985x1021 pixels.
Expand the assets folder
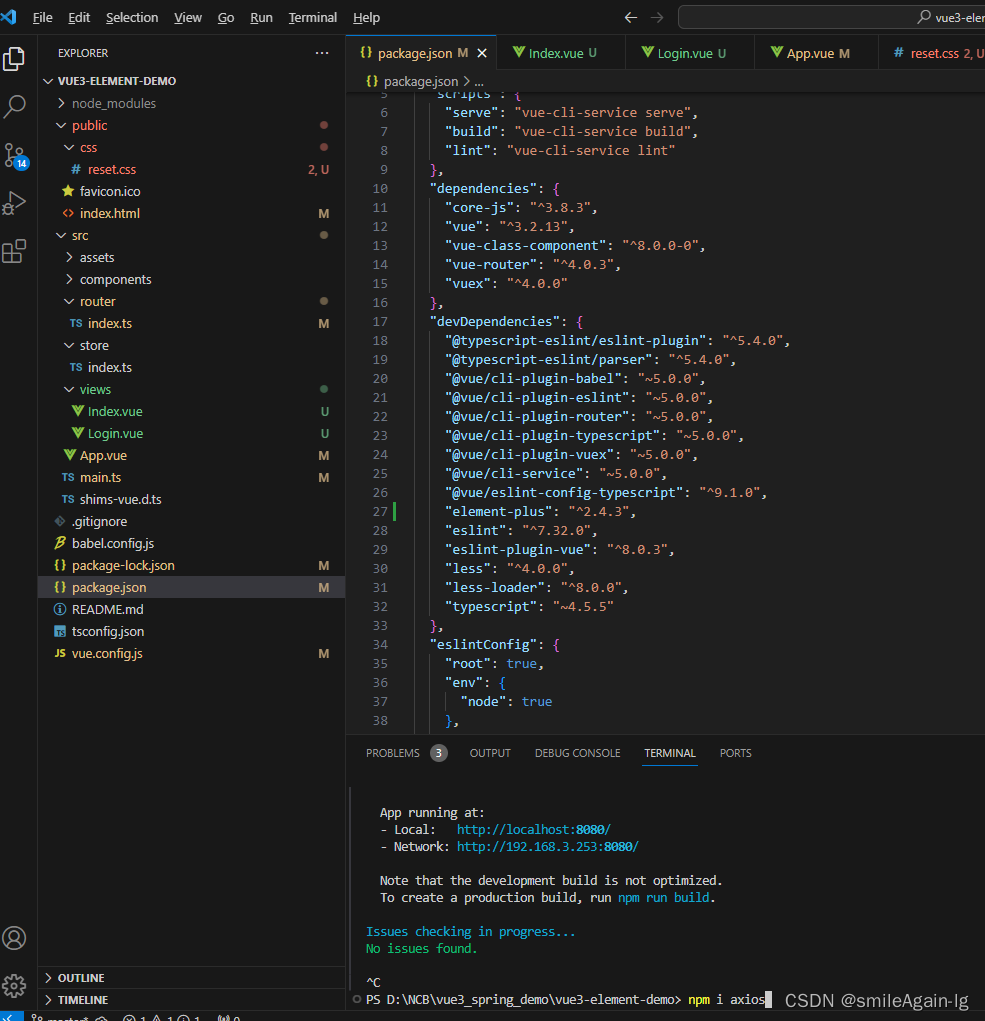(x=97, y=257)
